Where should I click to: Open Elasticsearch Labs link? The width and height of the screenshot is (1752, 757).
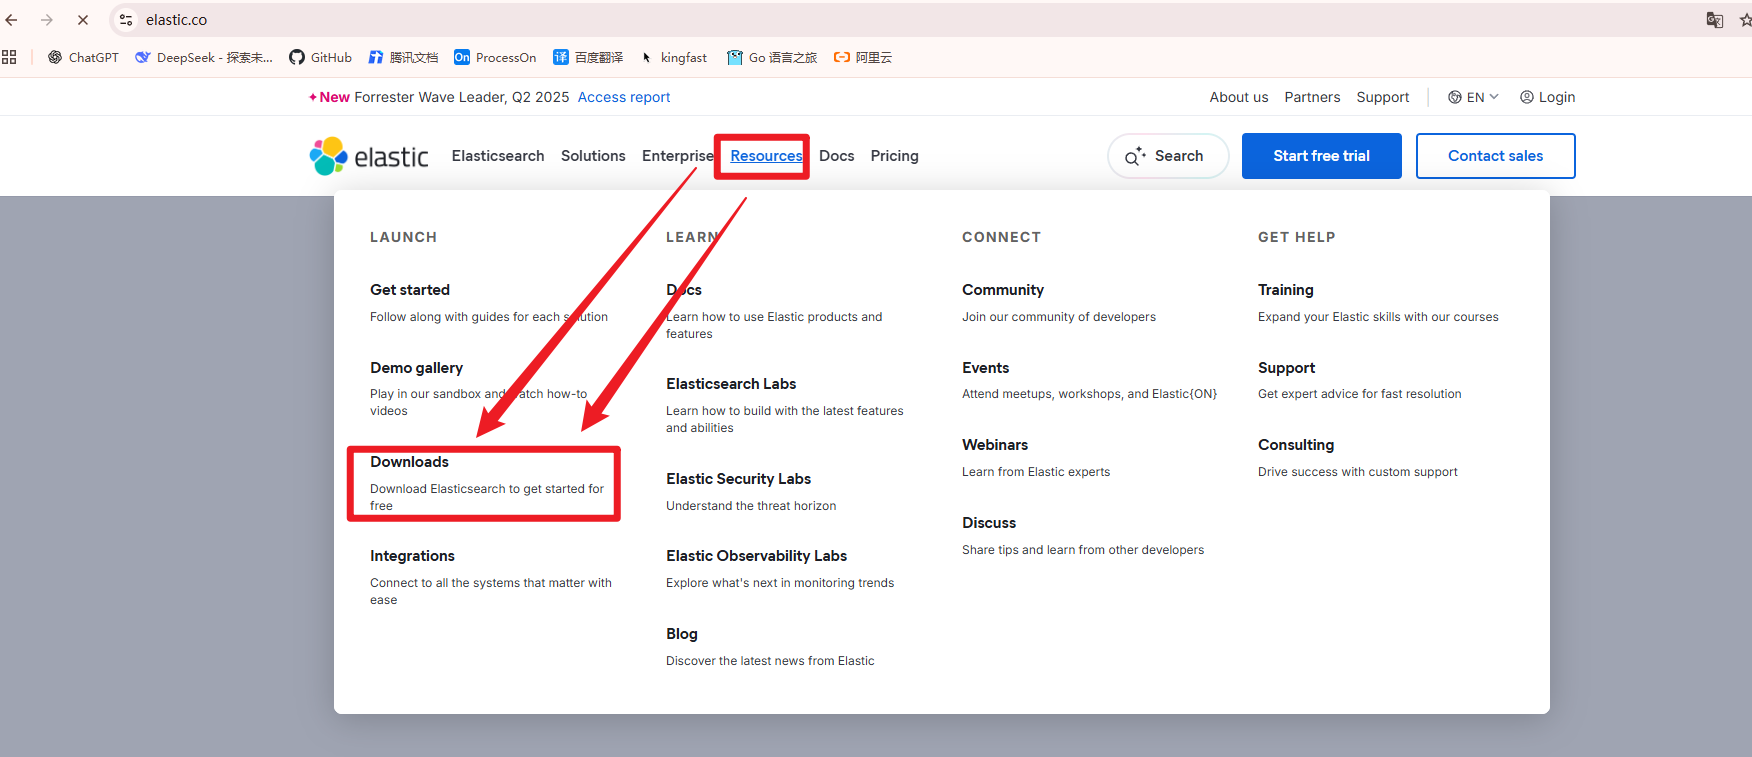click(731, 384)
